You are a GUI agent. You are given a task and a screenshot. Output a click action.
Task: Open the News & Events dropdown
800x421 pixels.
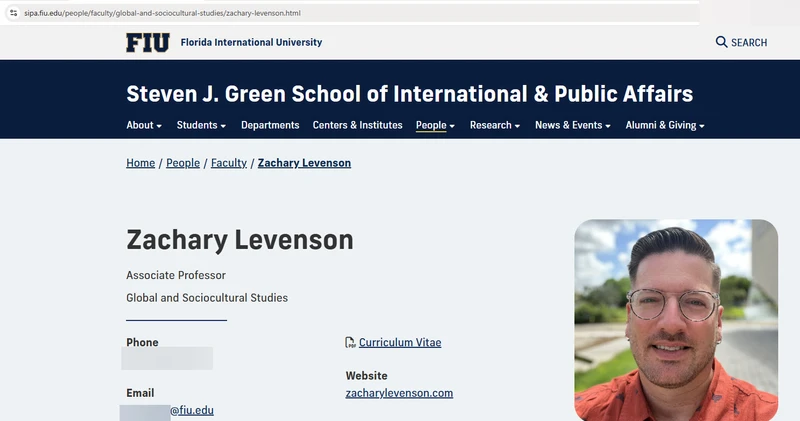click(572, 125)
